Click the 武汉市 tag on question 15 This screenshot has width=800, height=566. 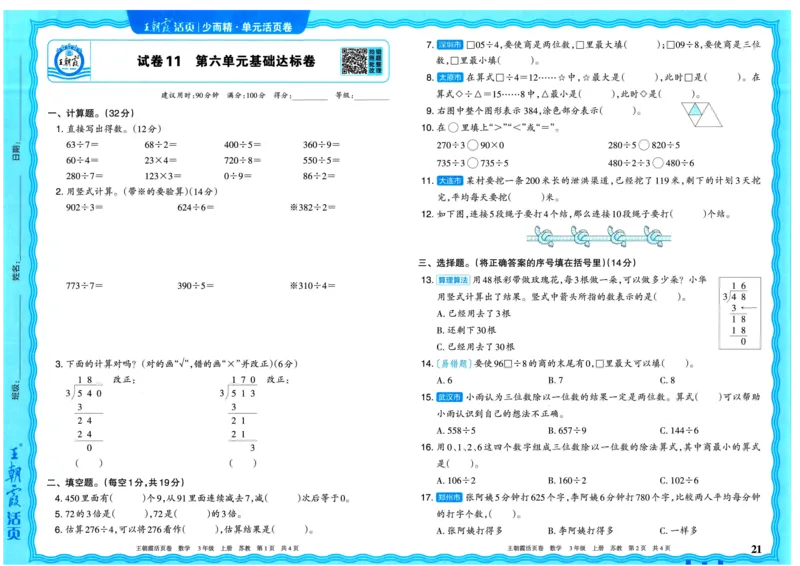point(450,397)
